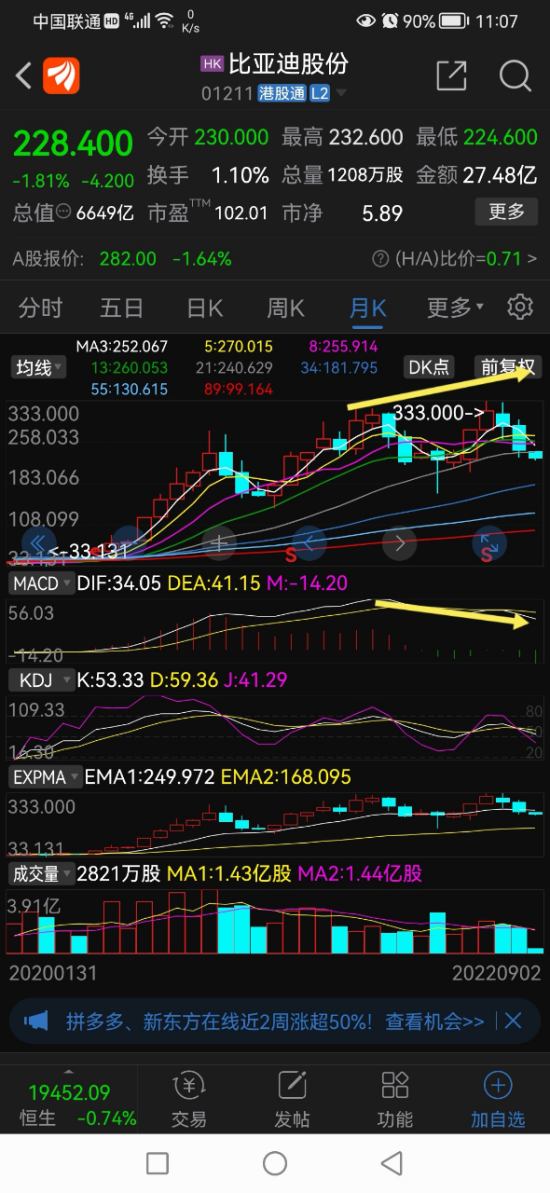The image size is (550, 1193).
Task: Open the 查看机会>> banner link
Action: [x=434, y=1021]
